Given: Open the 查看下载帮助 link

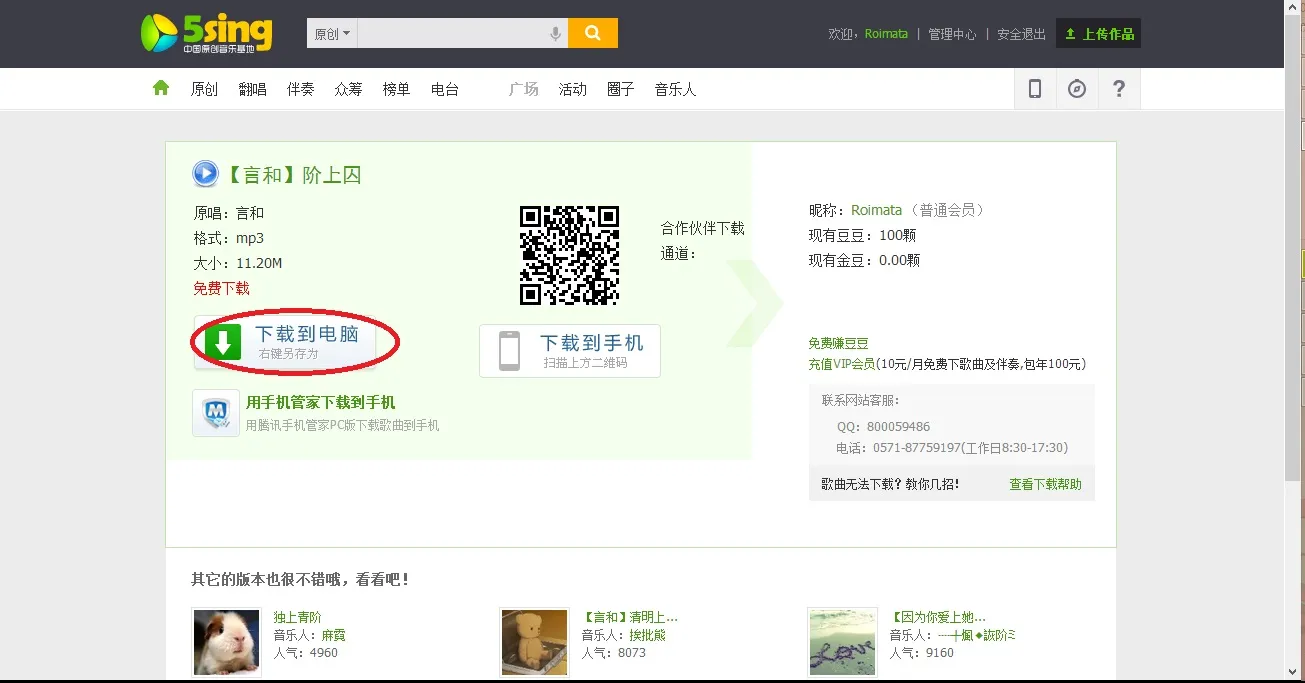Looking at the screenshot, I should point(1045,484).
